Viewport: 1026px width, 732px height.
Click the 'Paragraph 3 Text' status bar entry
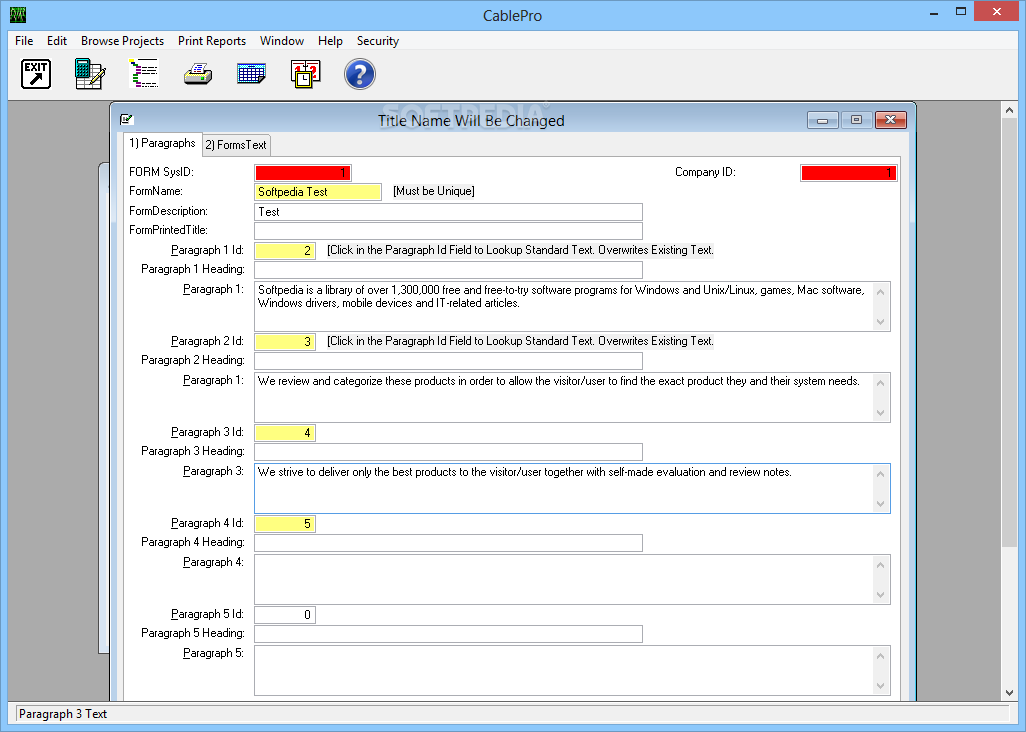(x=63, y=714)
